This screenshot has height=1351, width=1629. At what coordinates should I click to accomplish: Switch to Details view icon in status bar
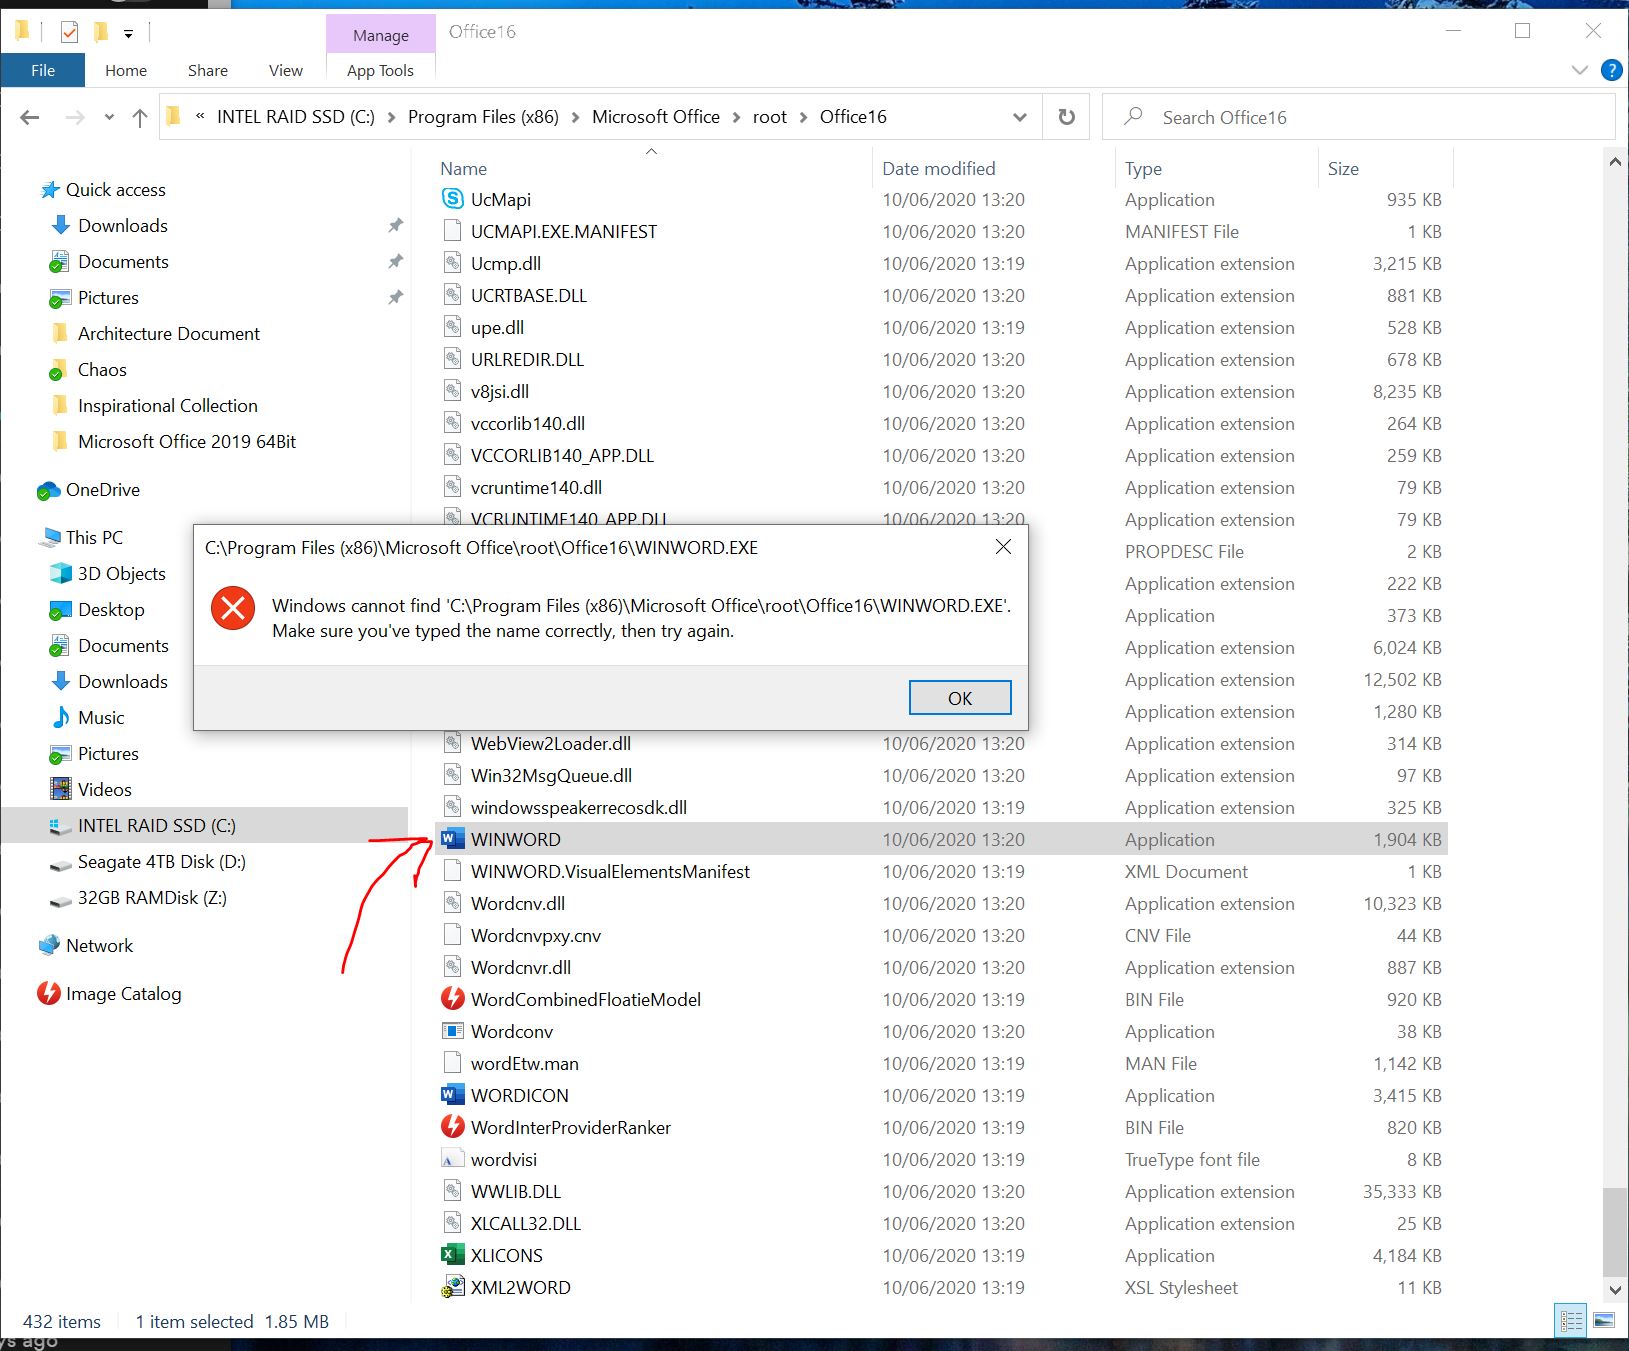click(1571, 1321)
